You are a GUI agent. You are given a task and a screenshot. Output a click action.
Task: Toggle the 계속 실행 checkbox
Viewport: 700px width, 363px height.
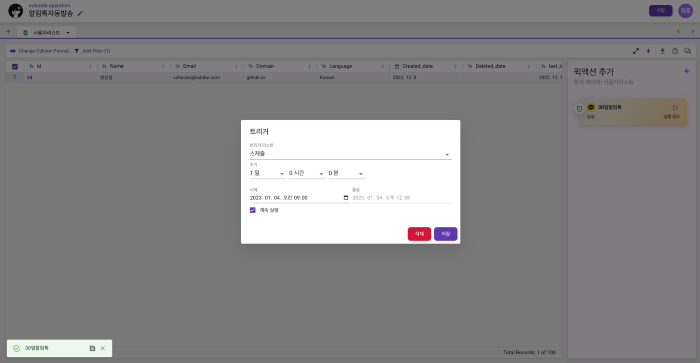(x=253, y=210)
